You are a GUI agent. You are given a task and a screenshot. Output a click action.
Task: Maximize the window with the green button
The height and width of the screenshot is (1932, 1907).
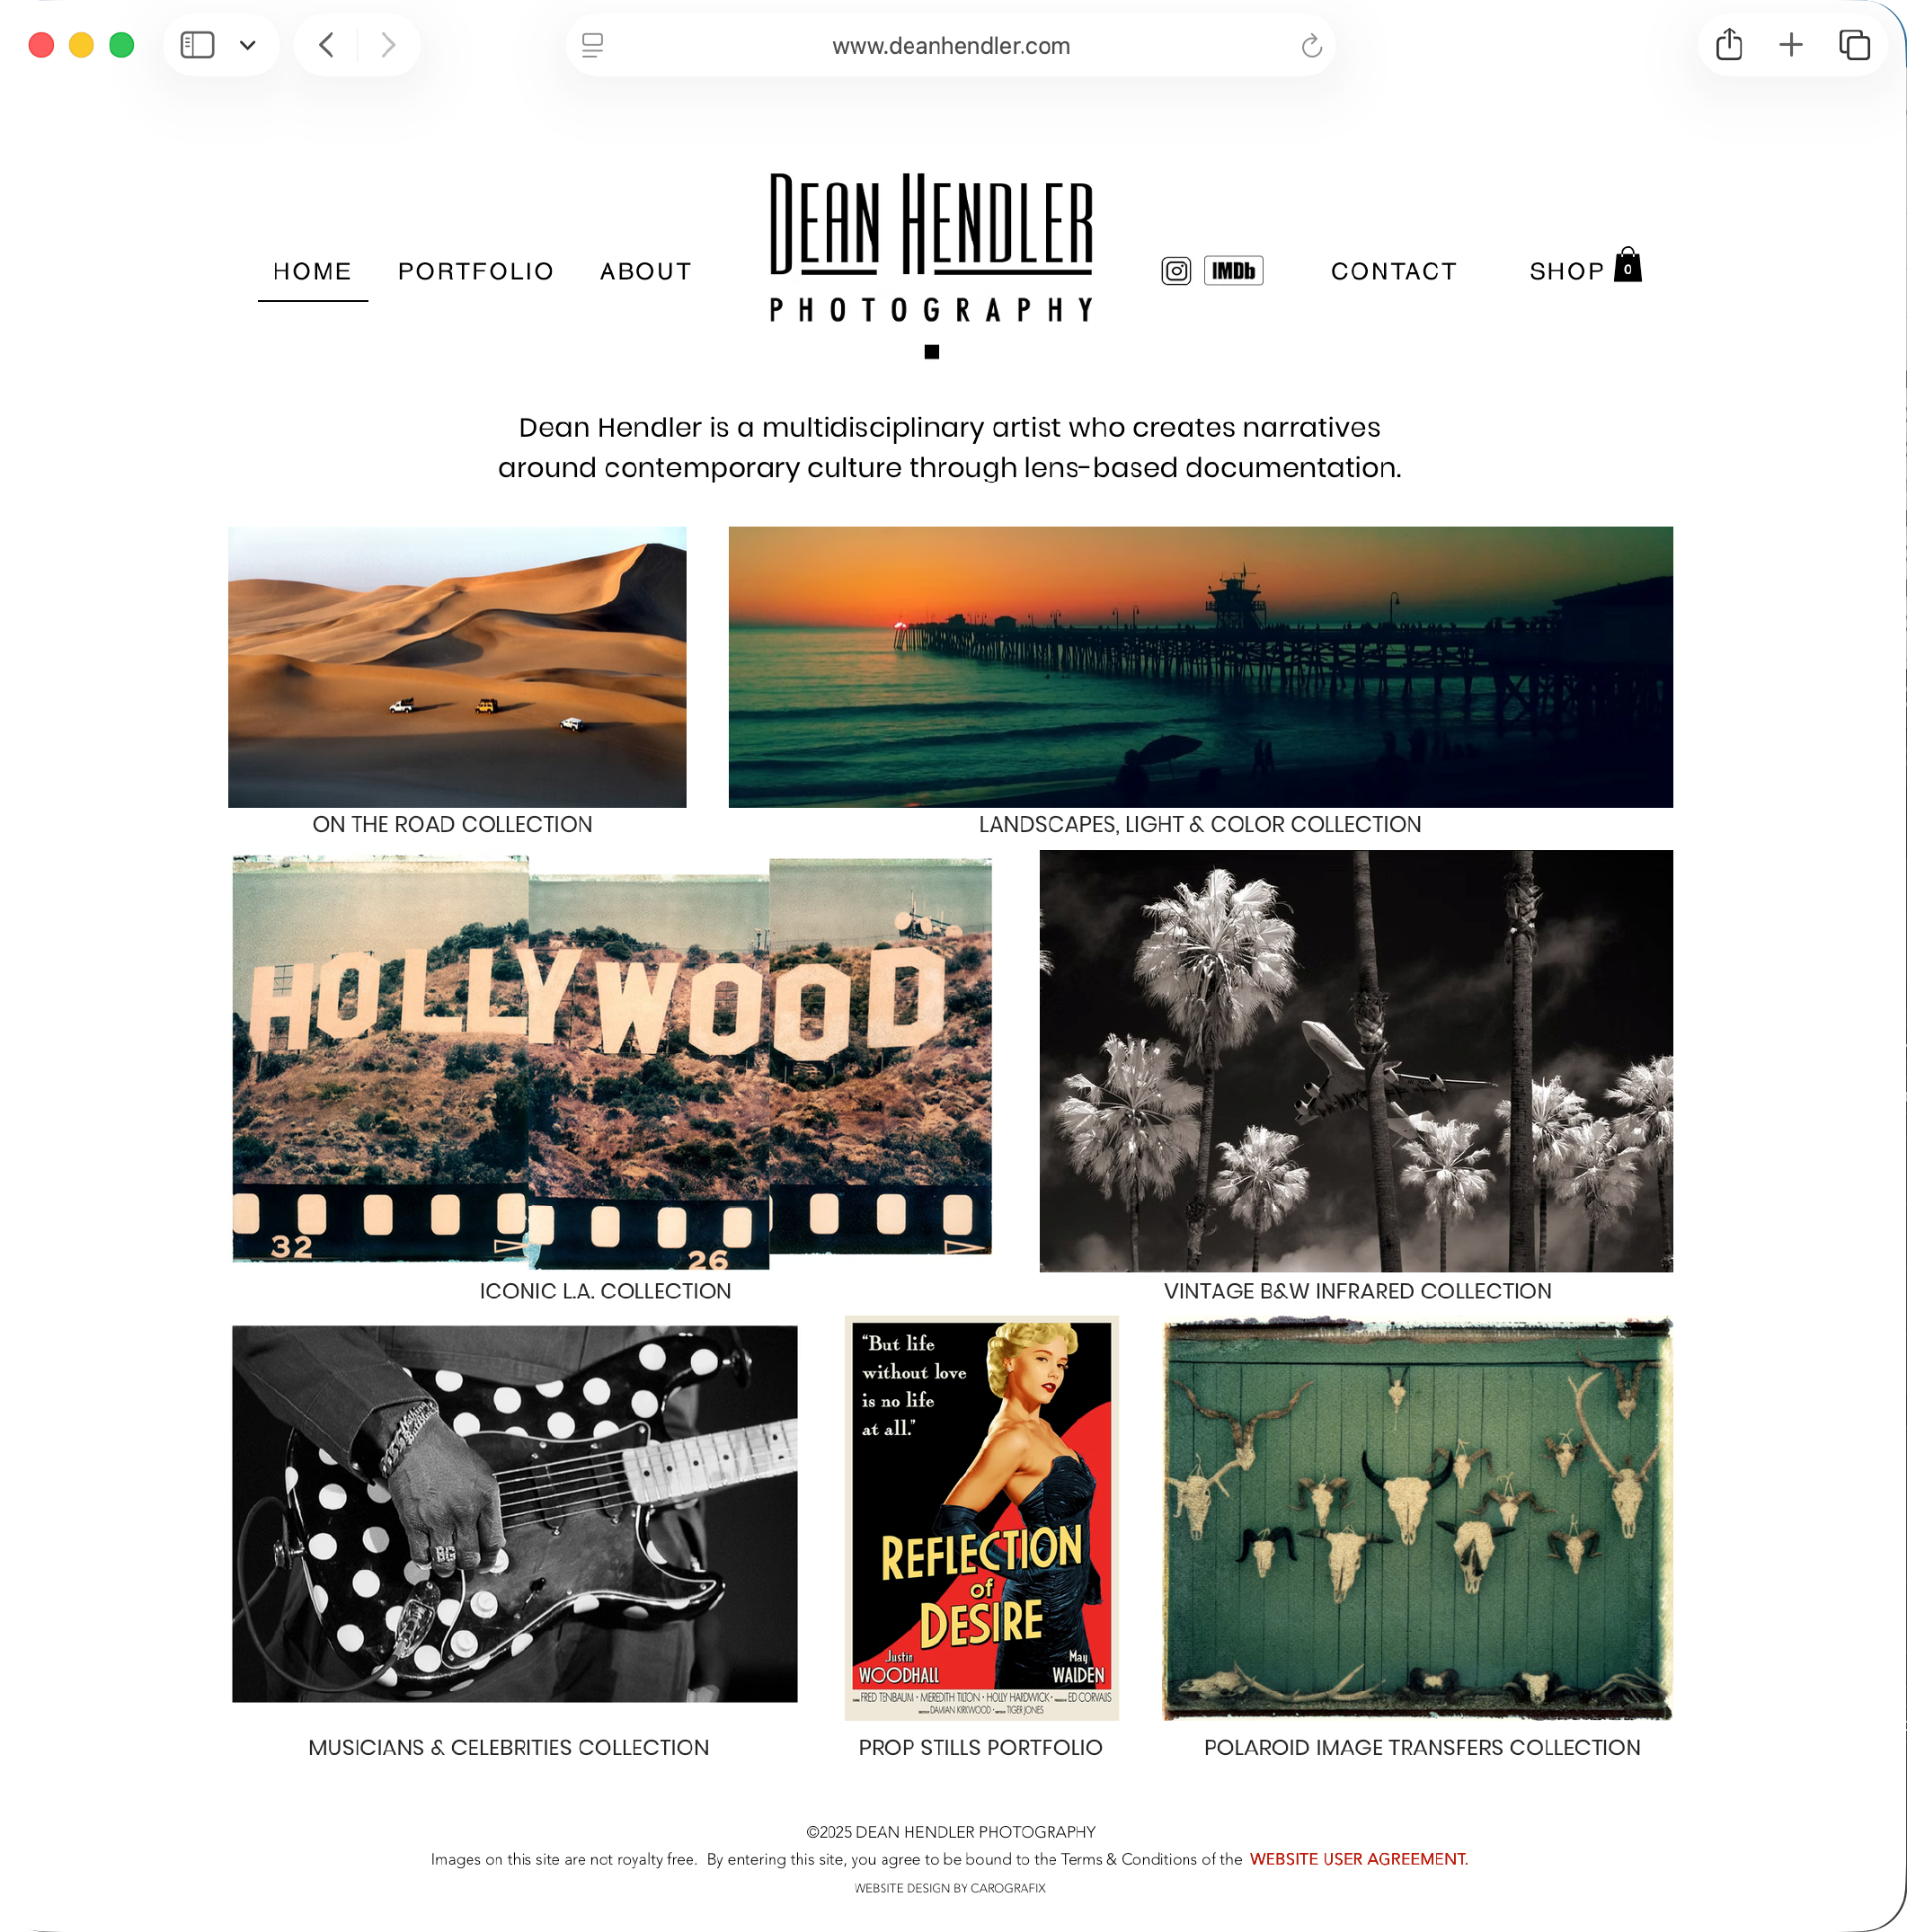tap(121, 45)
